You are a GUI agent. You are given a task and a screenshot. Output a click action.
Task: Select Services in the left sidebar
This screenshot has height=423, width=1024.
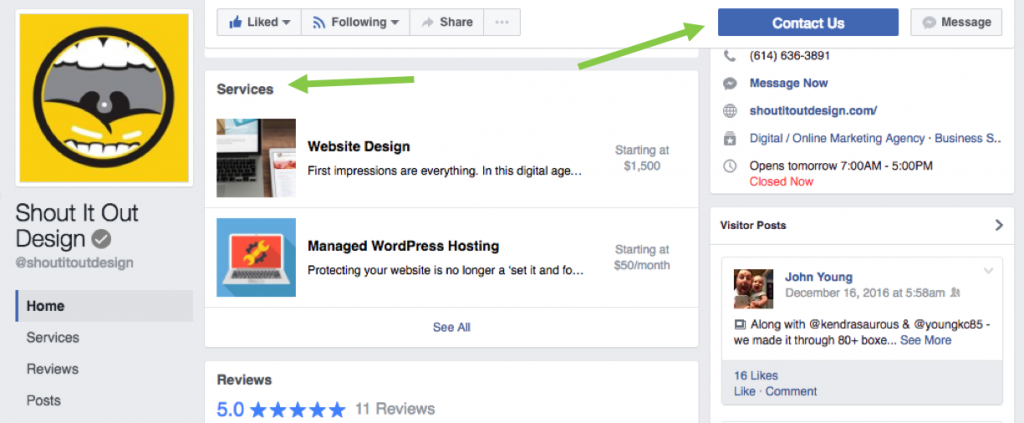tap(53, 338)
